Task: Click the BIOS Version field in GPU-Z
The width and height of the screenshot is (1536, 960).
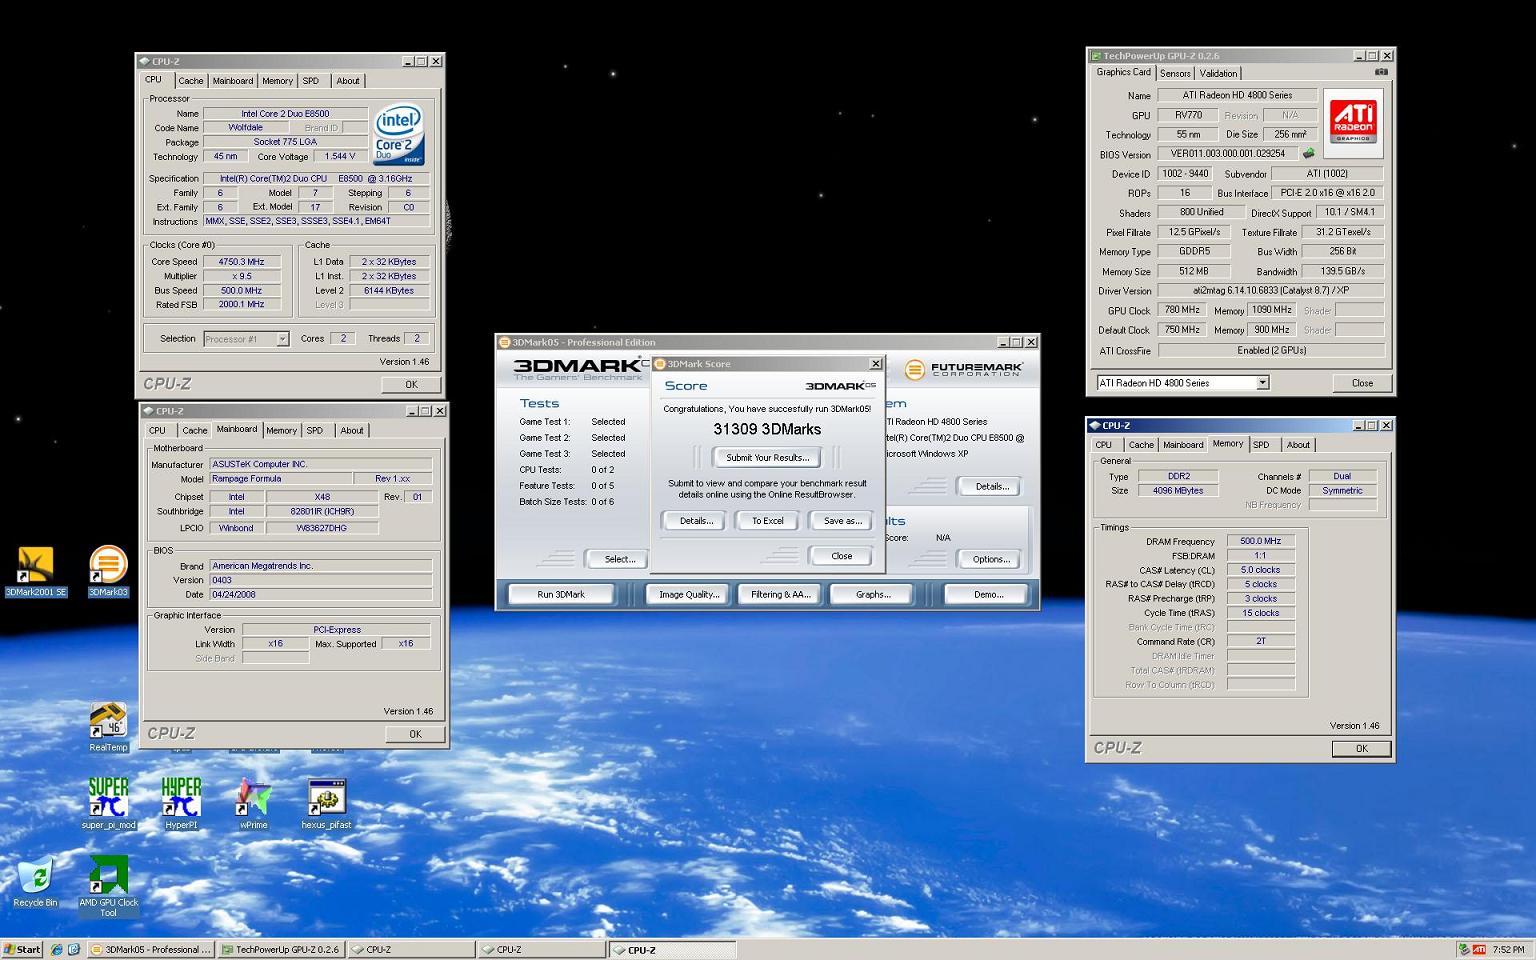Action: coord(1228,154)
